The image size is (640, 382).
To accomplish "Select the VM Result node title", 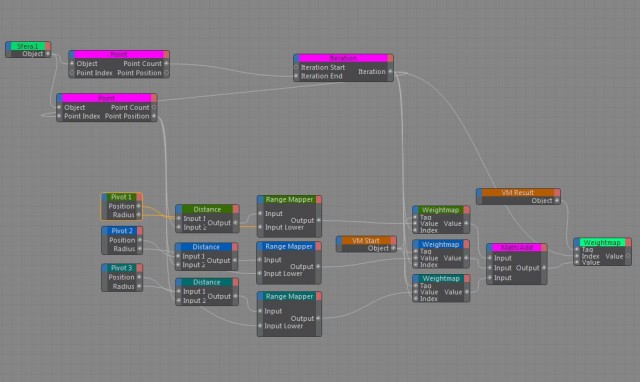I will click(x=518, y=193).
